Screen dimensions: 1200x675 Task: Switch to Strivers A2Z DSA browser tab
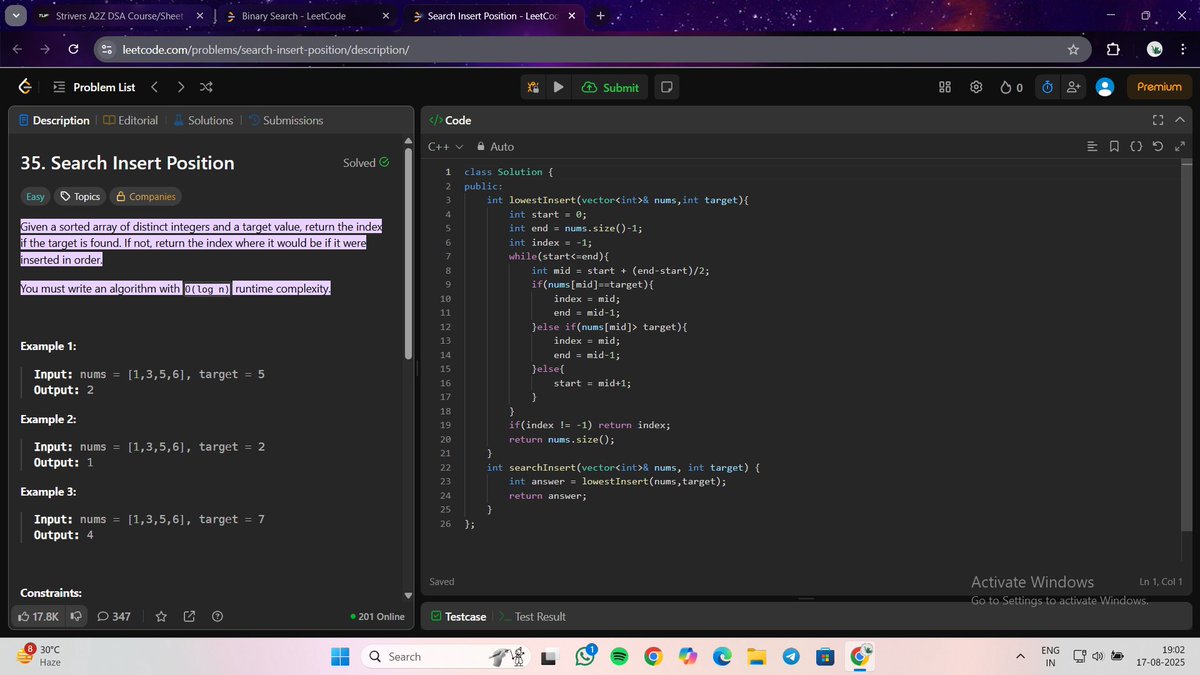(120, 16)
